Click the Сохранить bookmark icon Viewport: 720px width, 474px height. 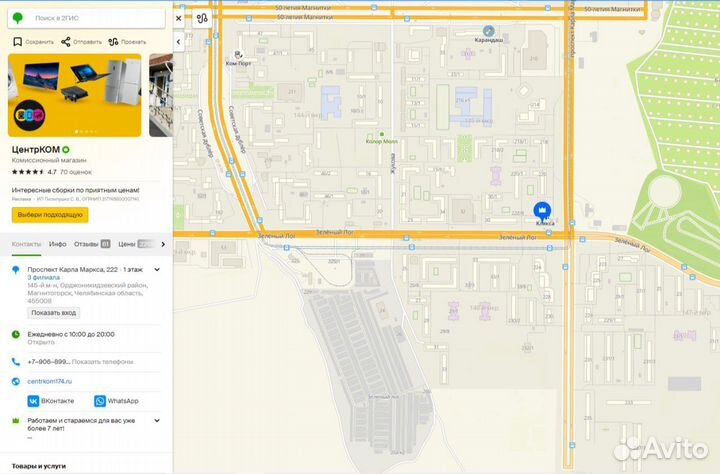click(x=18, y=42)
